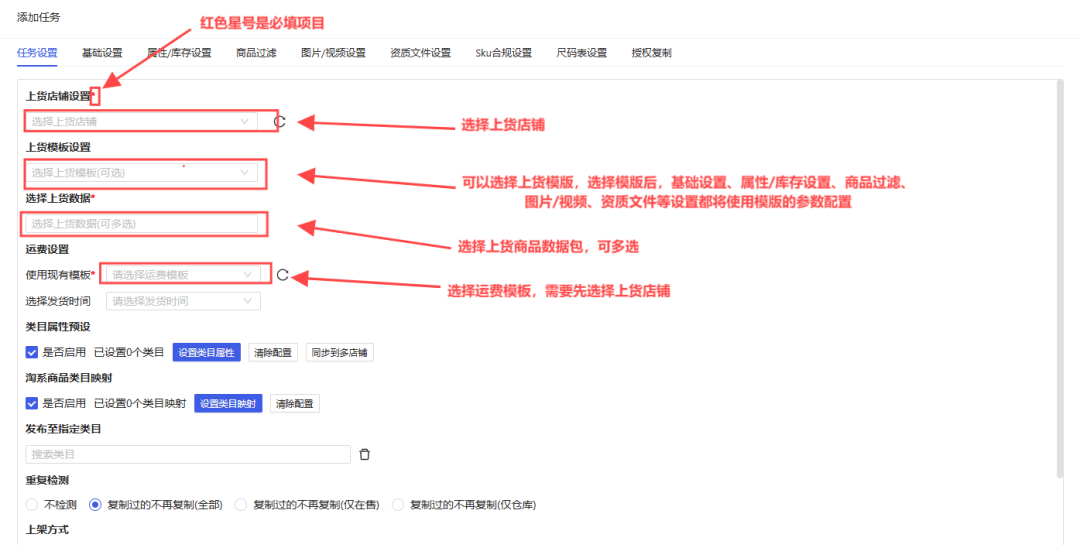Click the 搜索类目 input field
Image resolution: width=1080 pixels, height=545 pixels.
click(x=188, y=454)
